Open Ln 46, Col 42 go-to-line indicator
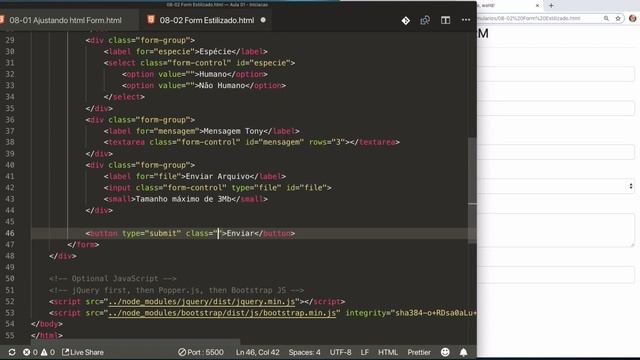Viewport: 640px width, 360px height. pos(258,352)
